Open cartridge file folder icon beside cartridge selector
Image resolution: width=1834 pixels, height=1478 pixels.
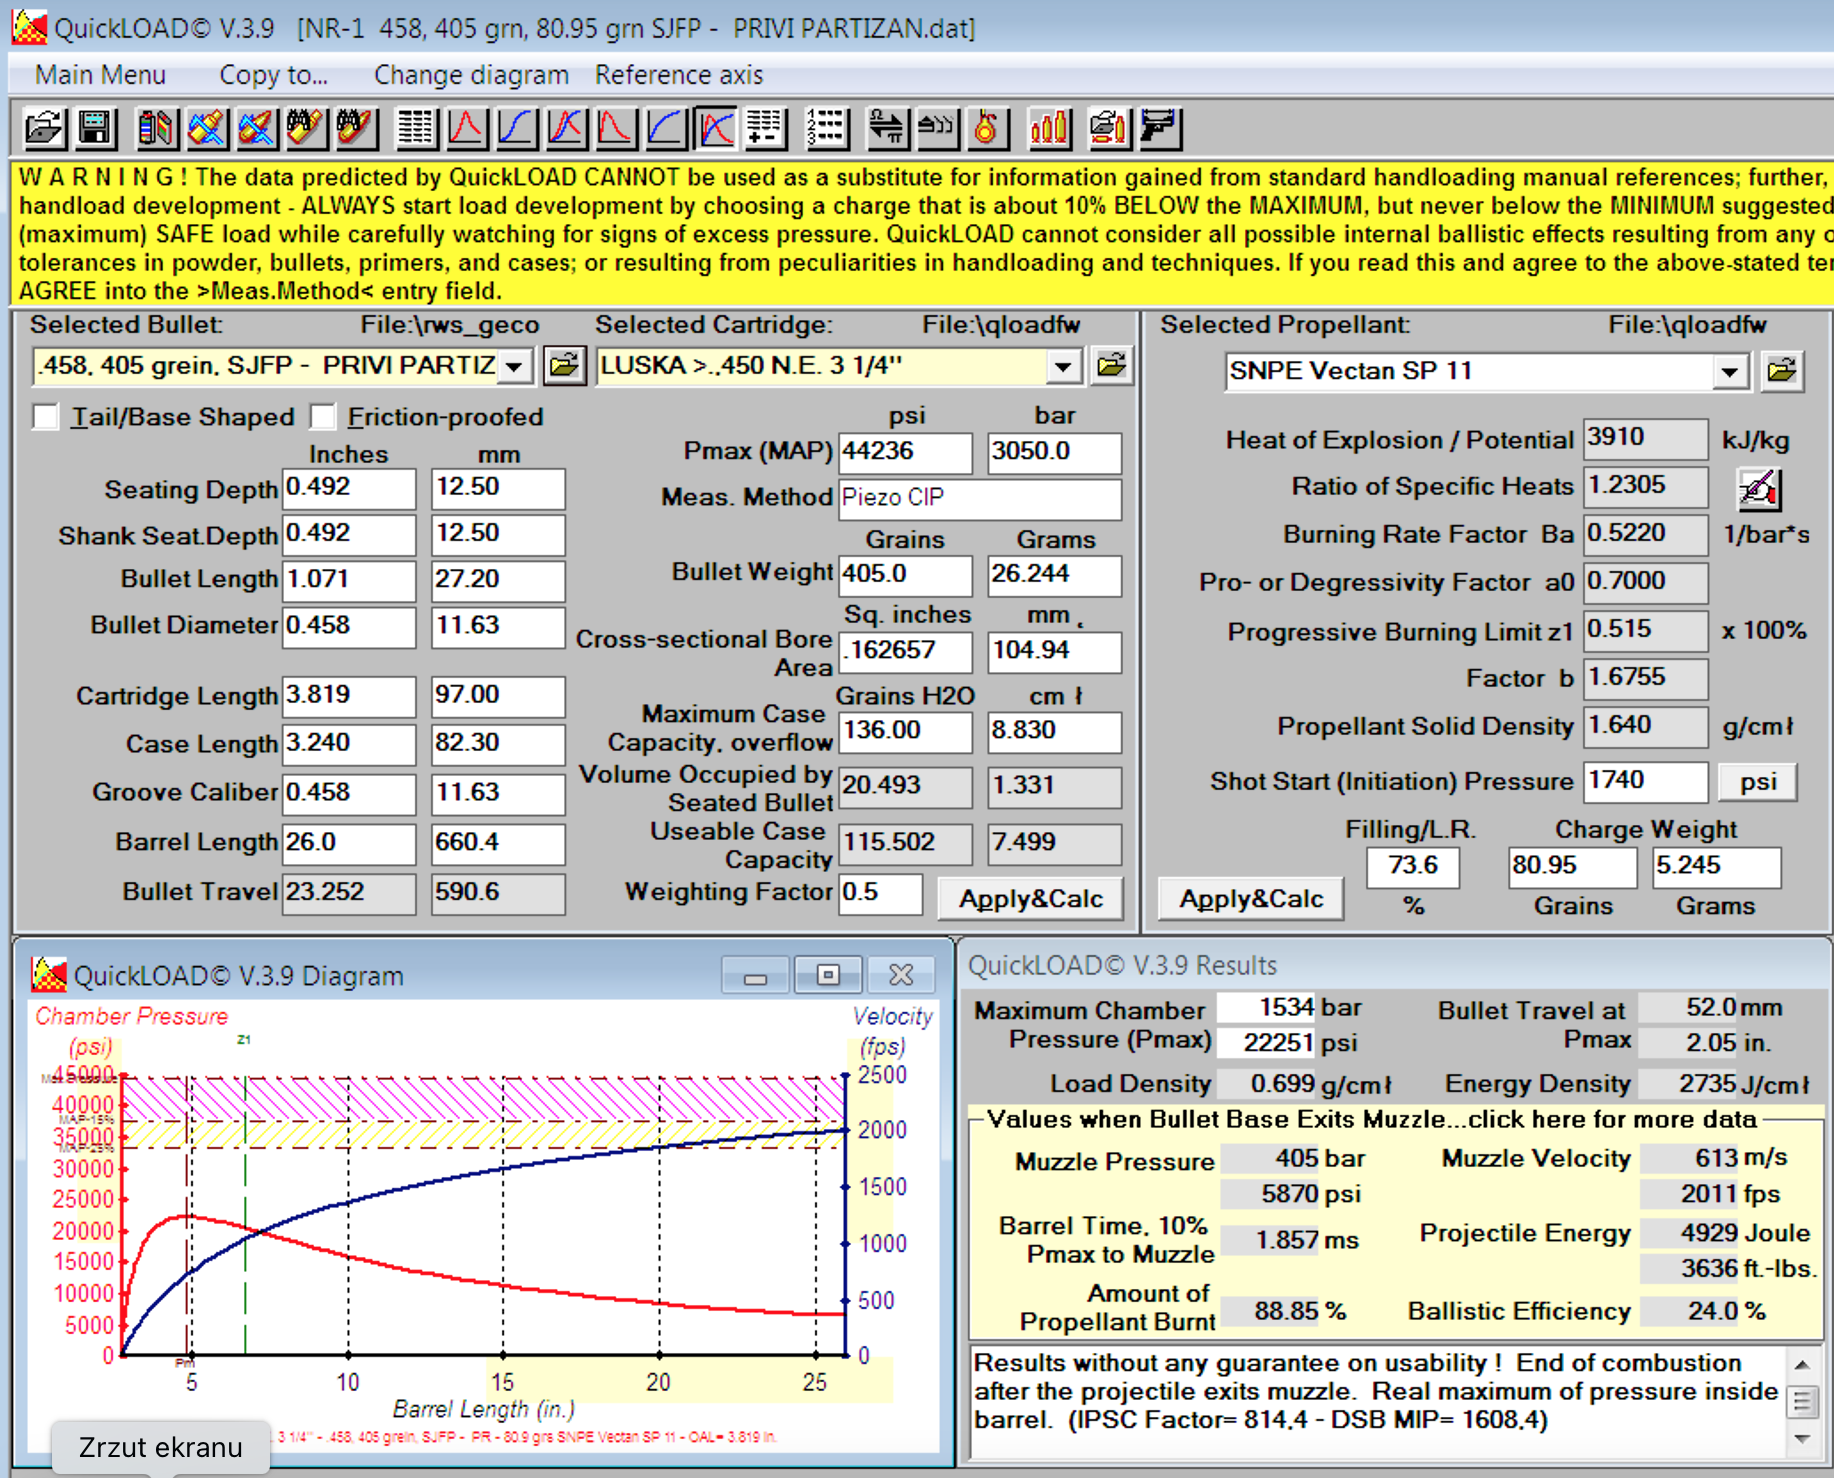[1112, 366]
